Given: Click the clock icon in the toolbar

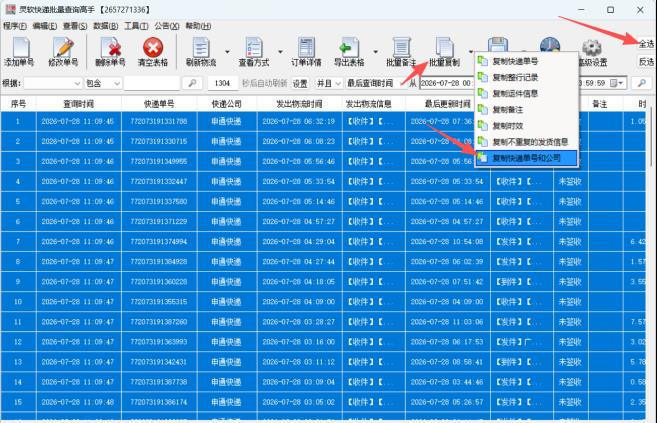Looking at the screenshot, I should coord(550,44).
